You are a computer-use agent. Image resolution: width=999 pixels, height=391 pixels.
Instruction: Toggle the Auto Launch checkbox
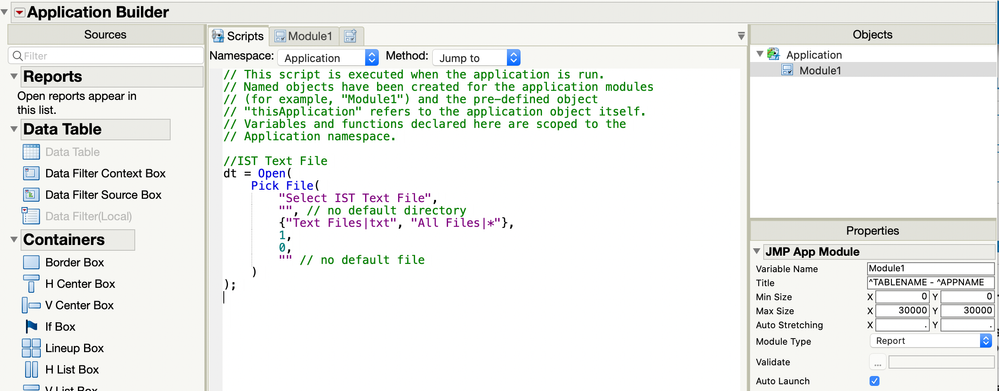(875, 381)
